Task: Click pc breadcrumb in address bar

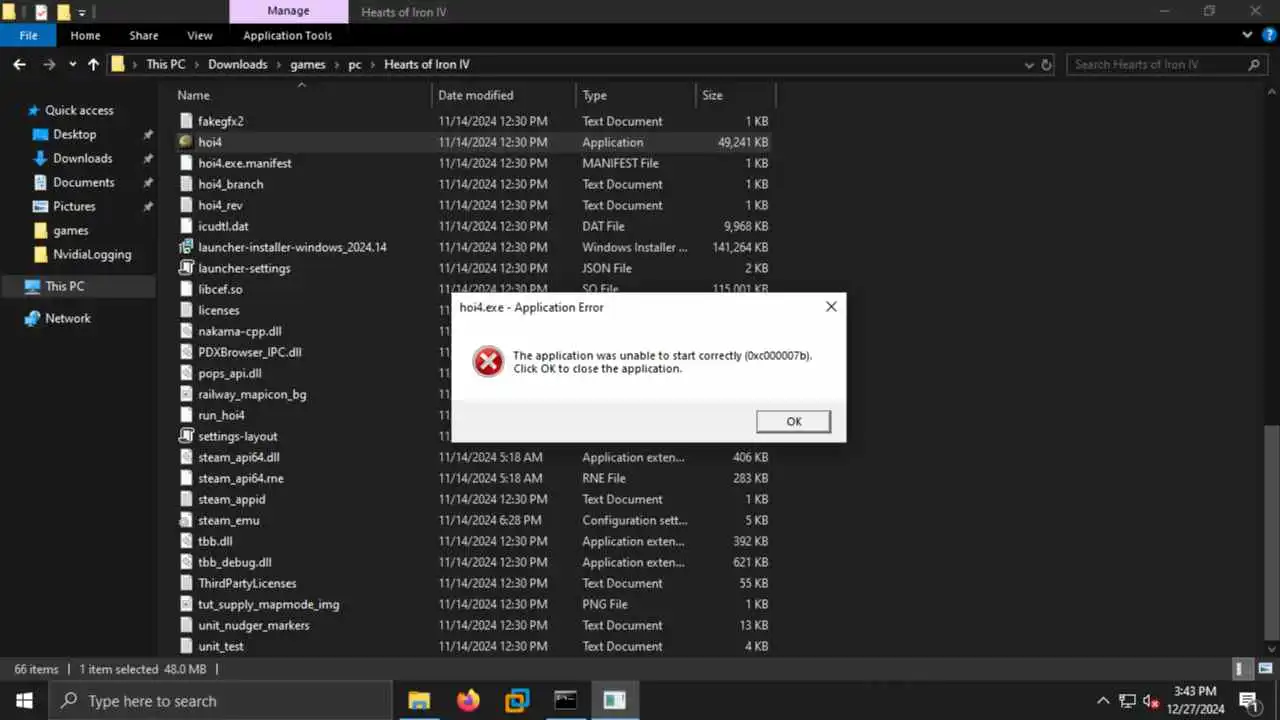Action: (355, 64)
